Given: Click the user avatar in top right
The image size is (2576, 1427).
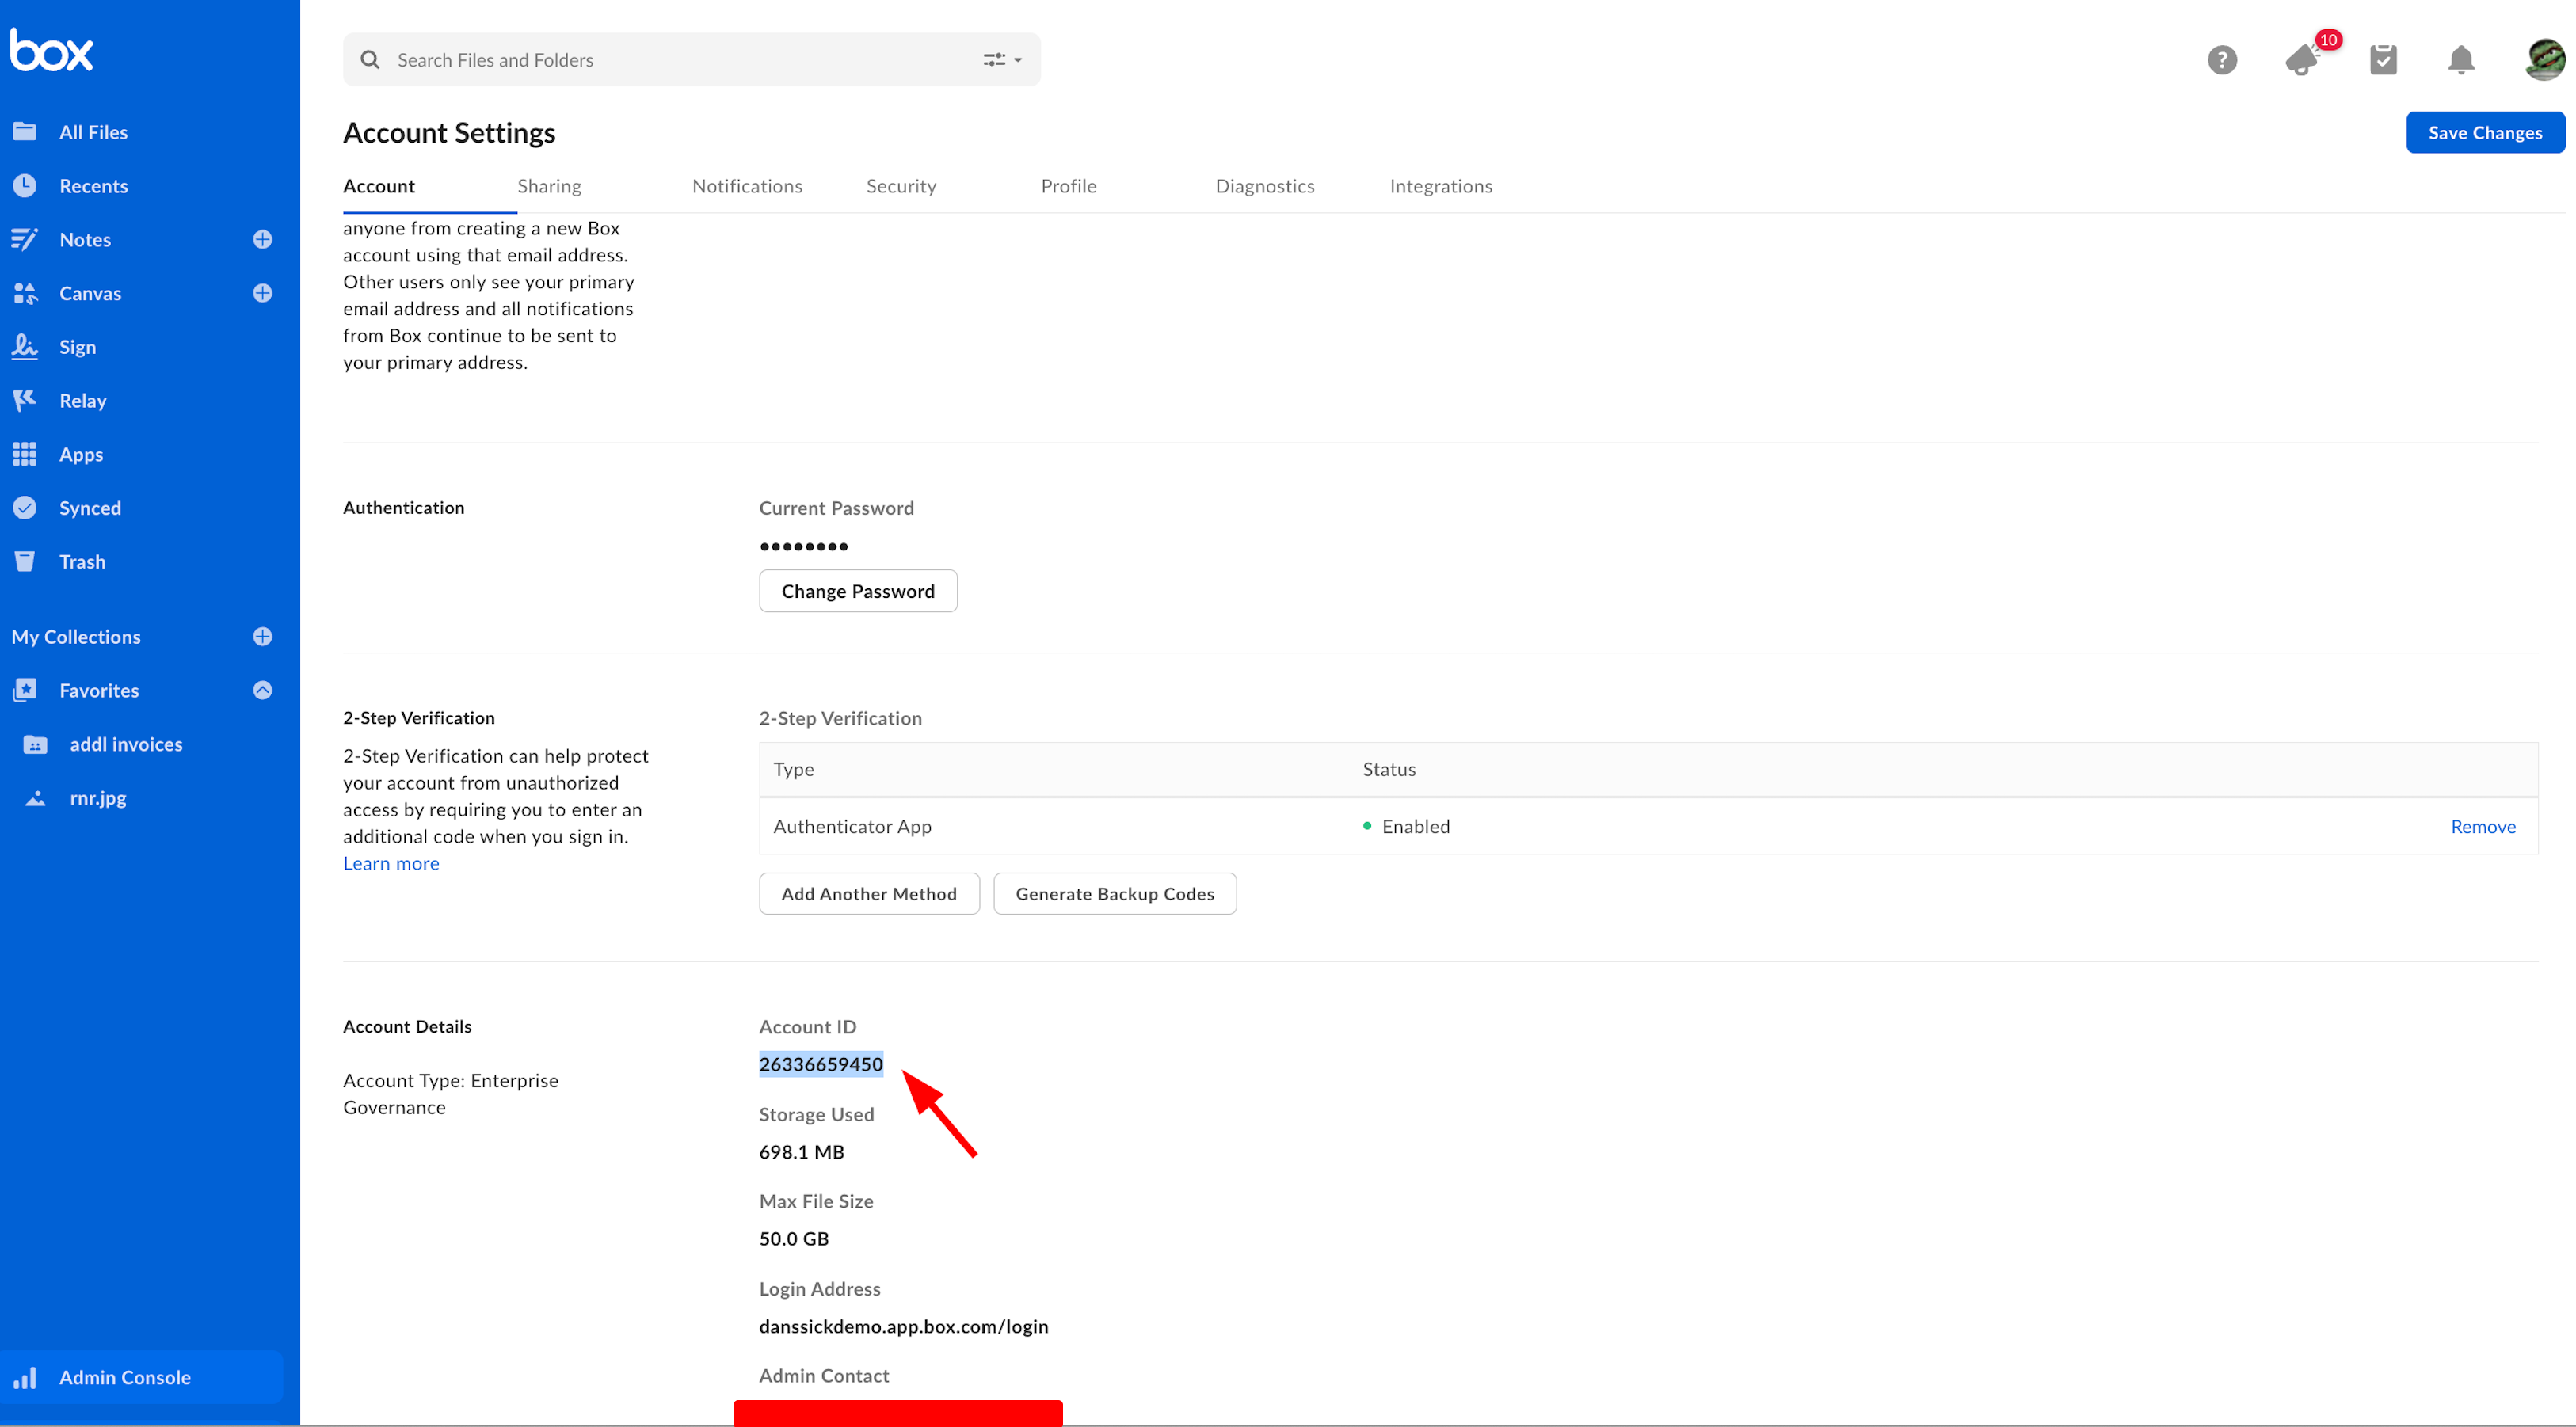Looking at the screenshot, I should coord(2543,60).
